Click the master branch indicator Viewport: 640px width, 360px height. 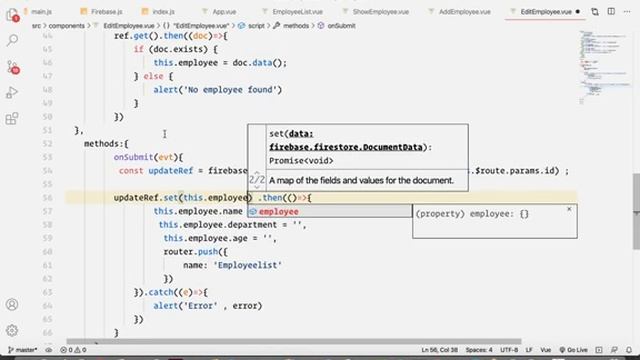(x=22, y=350)
